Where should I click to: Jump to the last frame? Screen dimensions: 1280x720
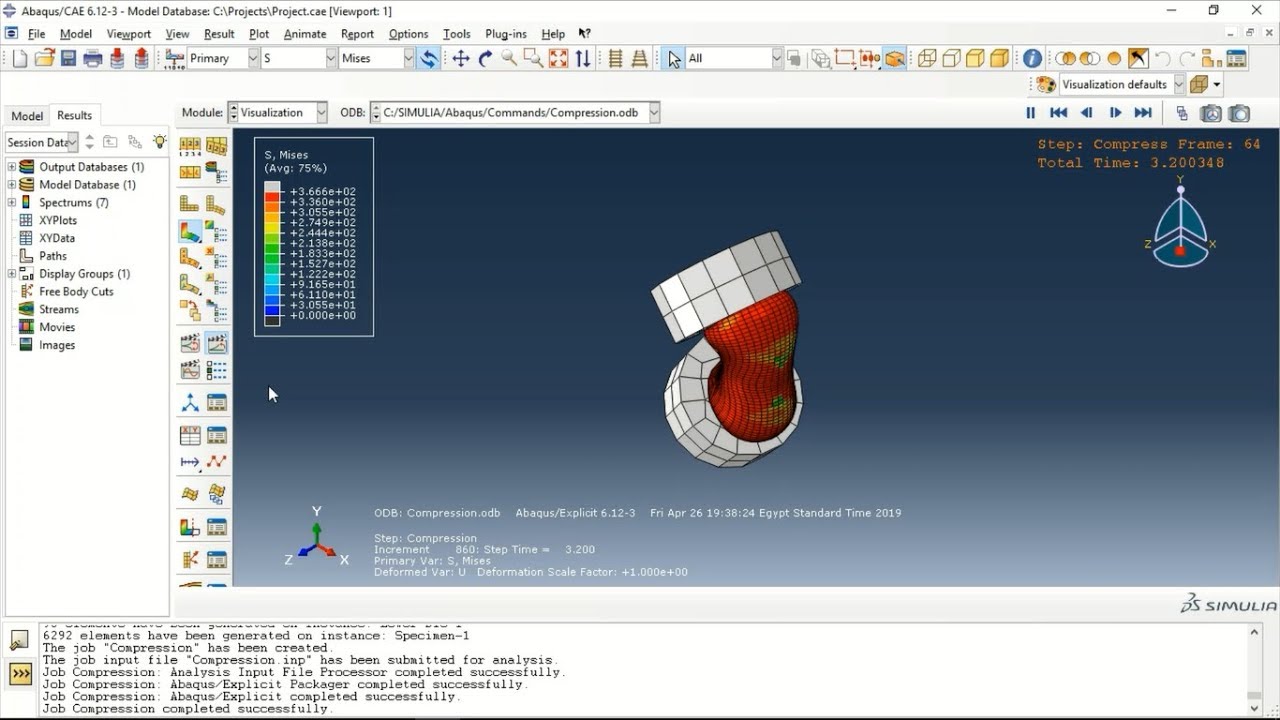[1143, 113]
